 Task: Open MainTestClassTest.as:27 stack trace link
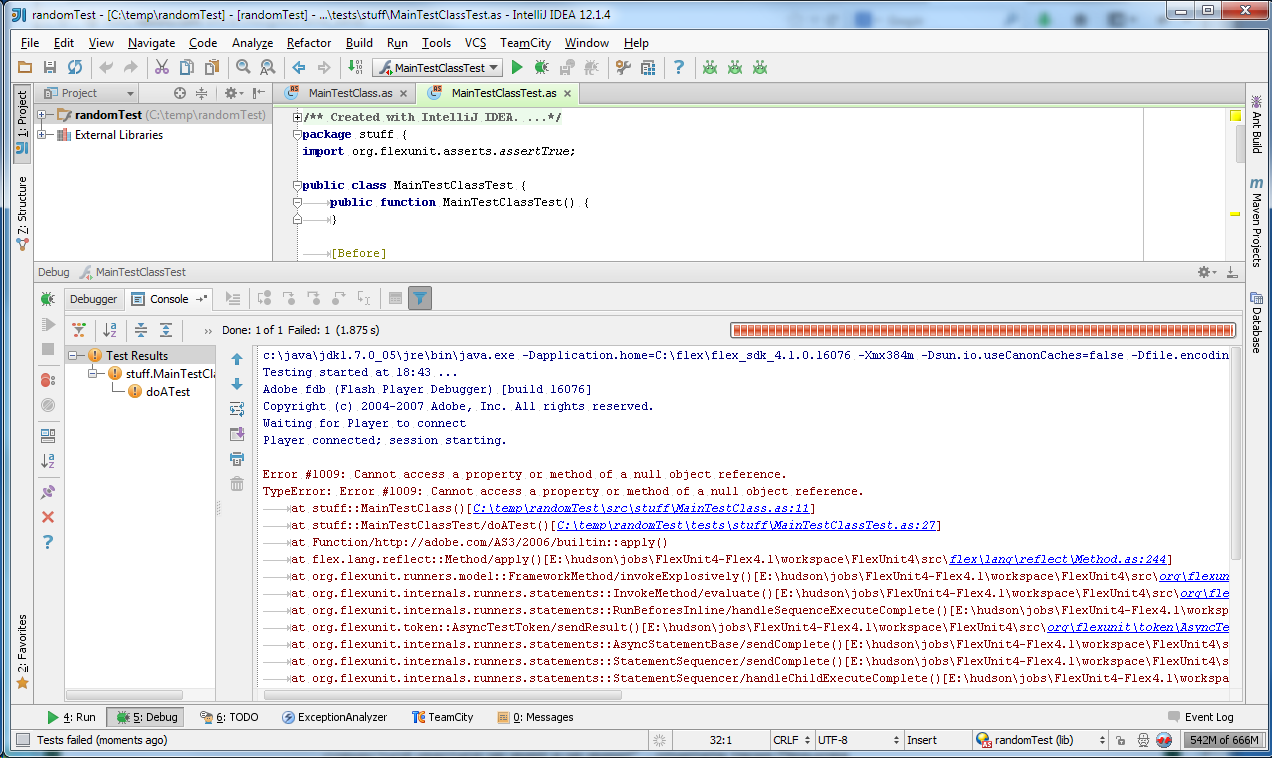pos(745,525)
